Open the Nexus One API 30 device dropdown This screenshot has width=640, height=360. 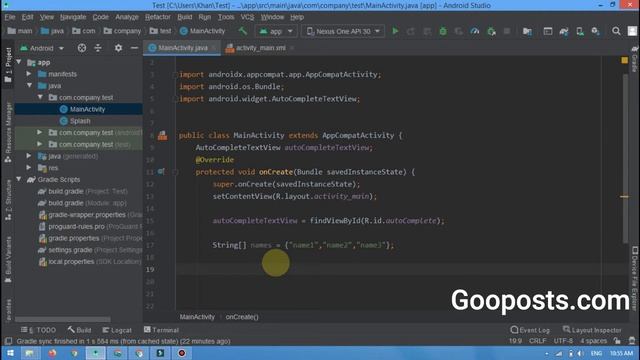[x=343, y=31]
